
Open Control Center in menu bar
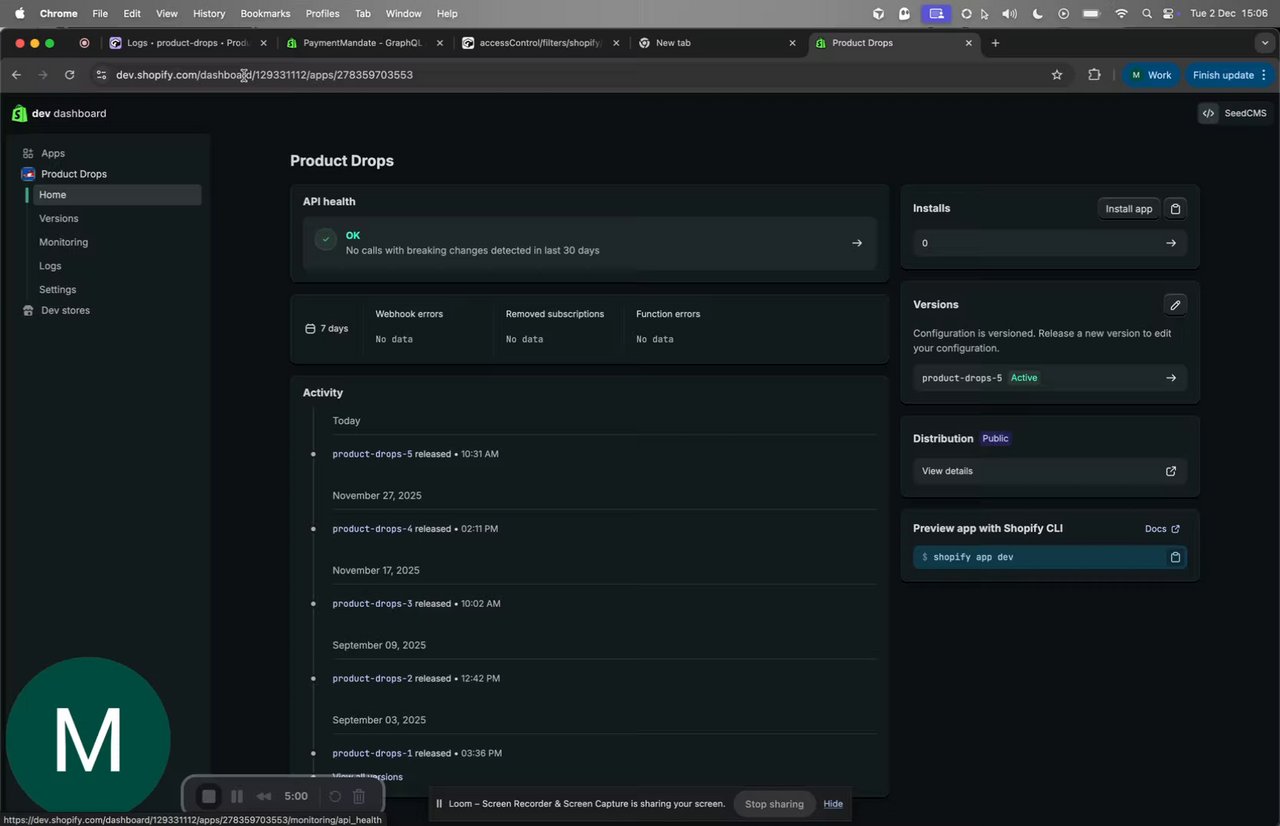point(1168,14)
